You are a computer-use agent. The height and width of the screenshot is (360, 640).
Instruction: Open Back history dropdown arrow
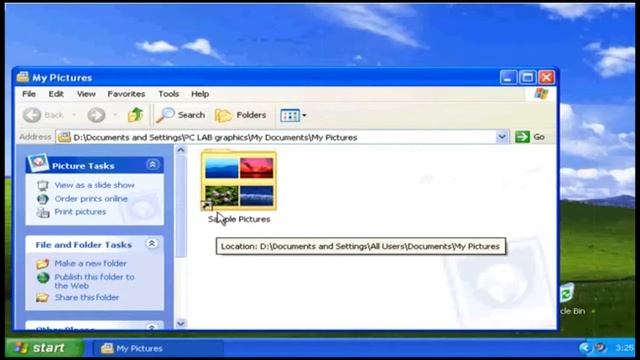[x=74, y=115]
